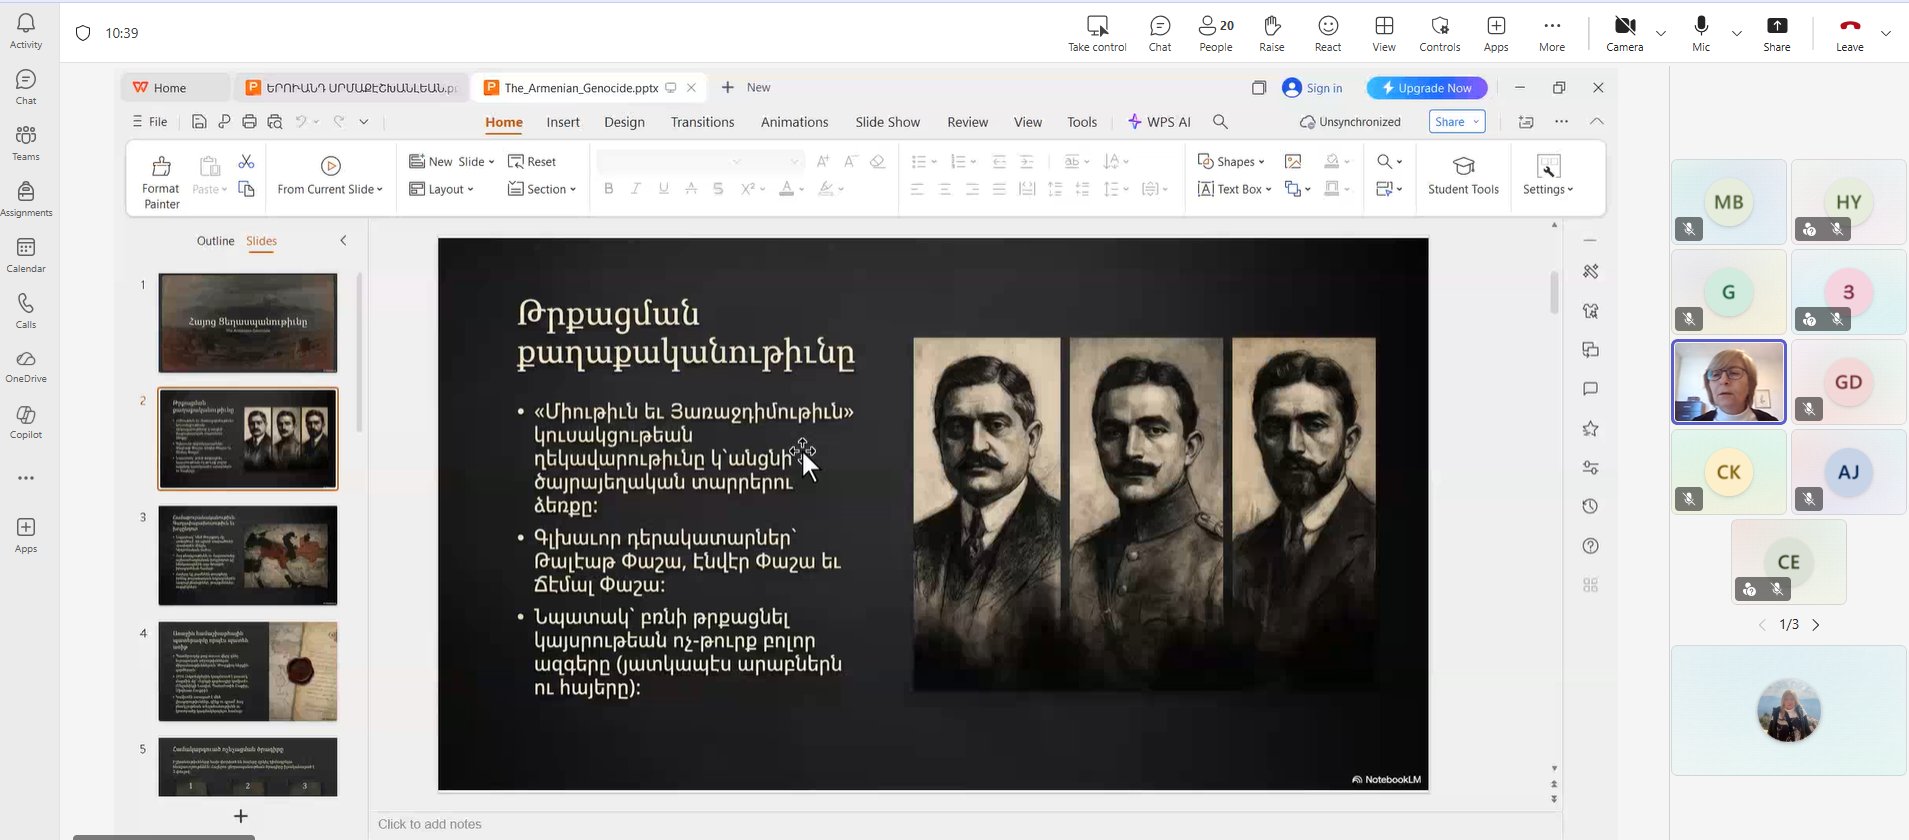The height and width of the screenshot is (840, 1909).
Task: Select slide 3 thumbnail
Action: [248, 555]
